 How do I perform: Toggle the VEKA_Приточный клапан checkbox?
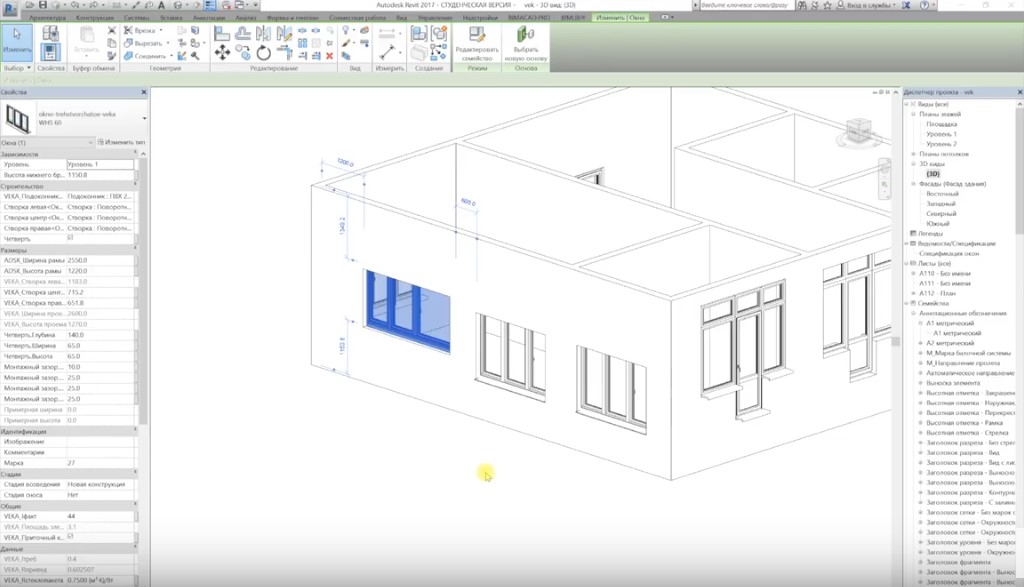coord(70,537)
